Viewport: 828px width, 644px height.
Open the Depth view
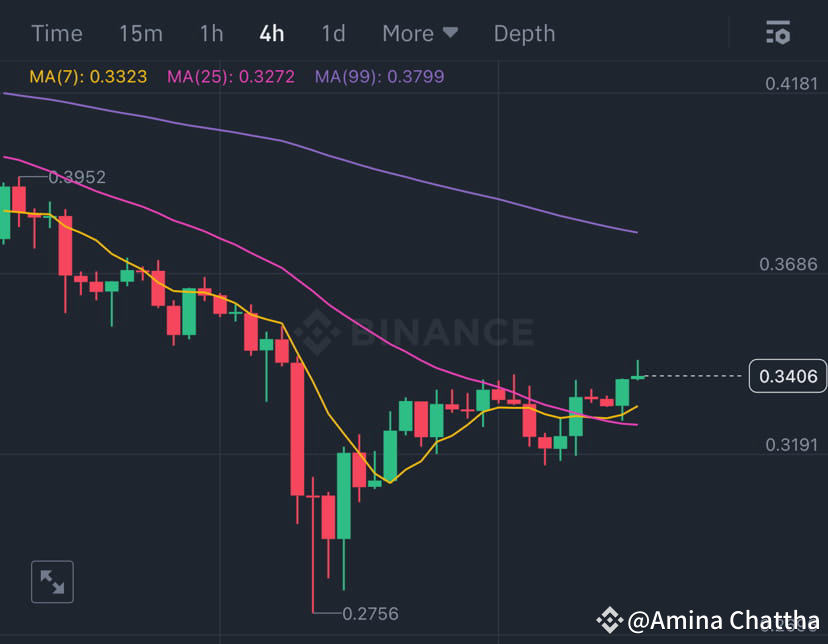click(524, 33)
